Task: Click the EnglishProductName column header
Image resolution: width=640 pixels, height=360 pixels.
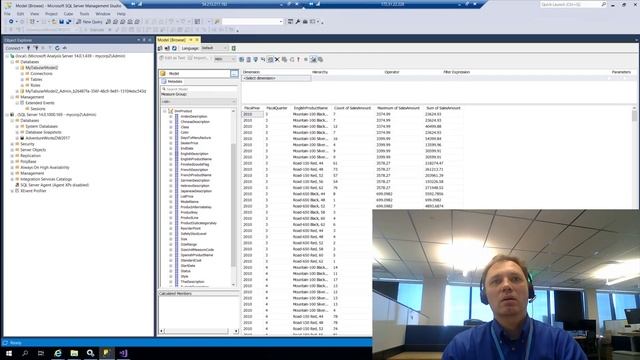Action: click(x=311, y=108)
